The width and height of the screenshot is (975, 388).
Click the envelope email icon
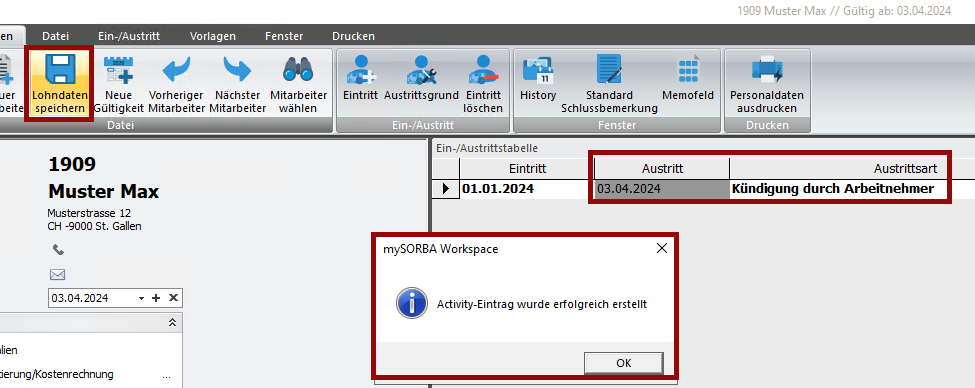click(x=57, y=274)
